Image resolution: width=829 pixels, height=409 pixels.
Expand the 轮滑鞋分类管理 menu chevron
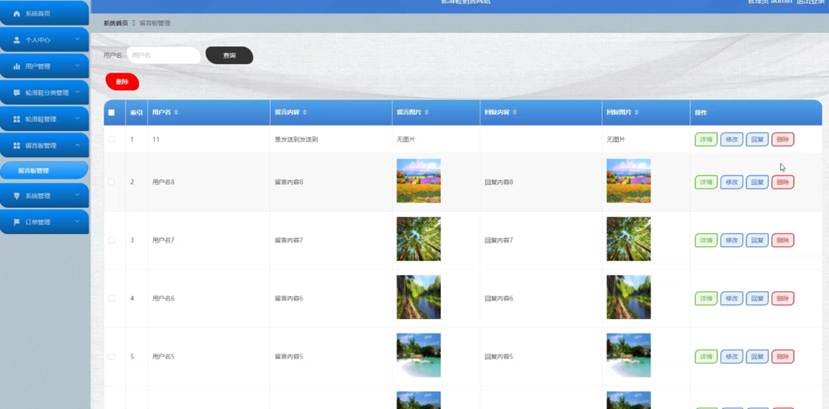[78, 92]
